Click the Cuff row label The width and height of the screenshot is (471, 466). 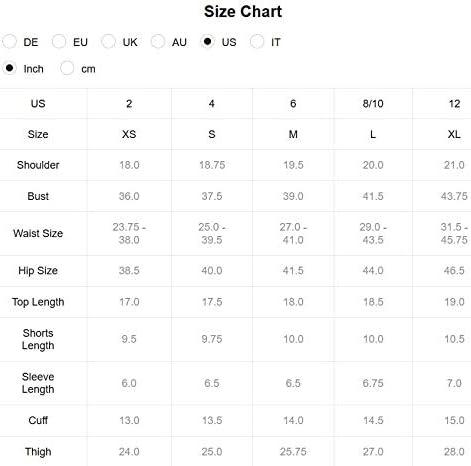click(x=38, y=420)
